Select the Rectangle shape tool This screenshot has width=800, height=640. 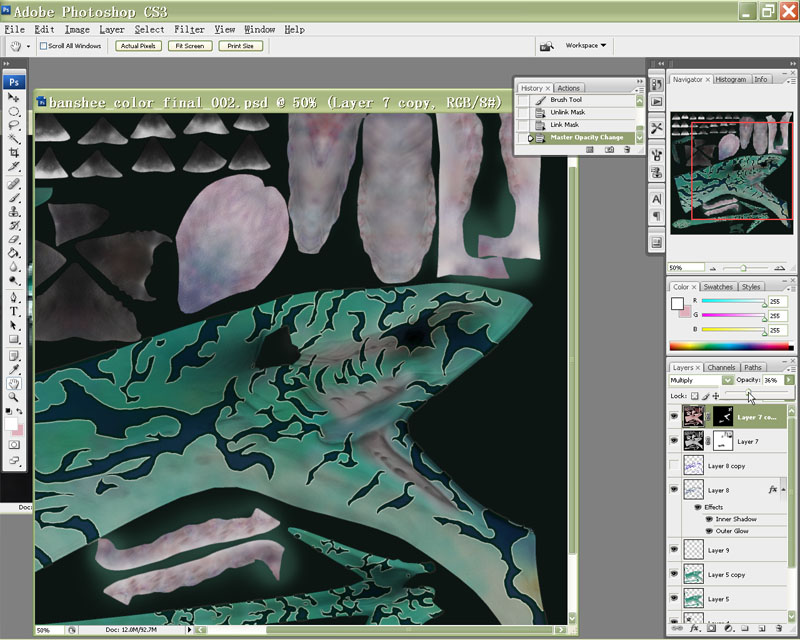(x=14, y=339)
